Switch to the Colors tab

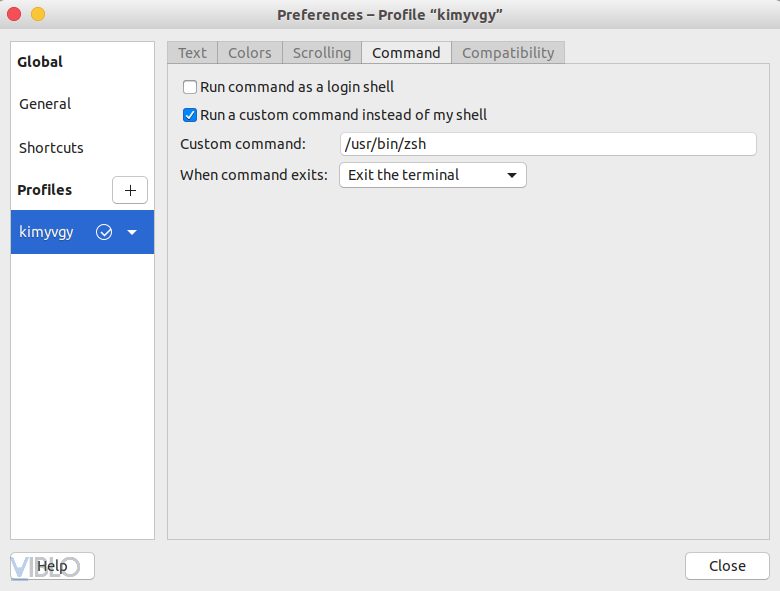(x=249, y=53)
